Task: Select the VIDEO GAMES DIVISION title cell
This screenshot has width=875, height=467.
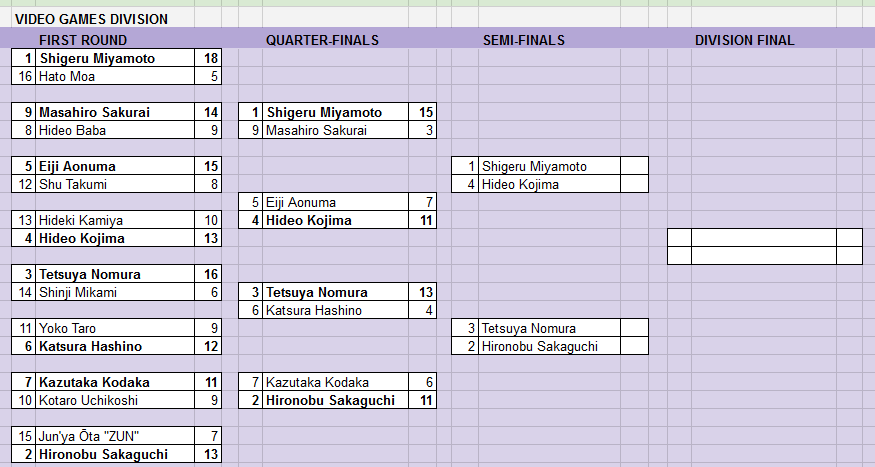Action: pos(92,19)
